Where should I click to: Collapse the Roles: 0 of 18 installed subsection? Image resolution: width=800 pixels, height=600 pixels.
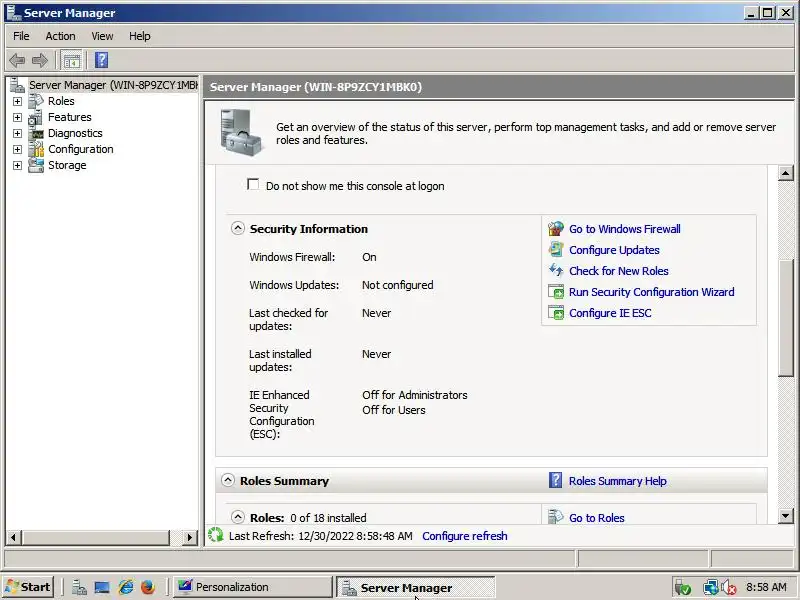click(x=238, y=517)
